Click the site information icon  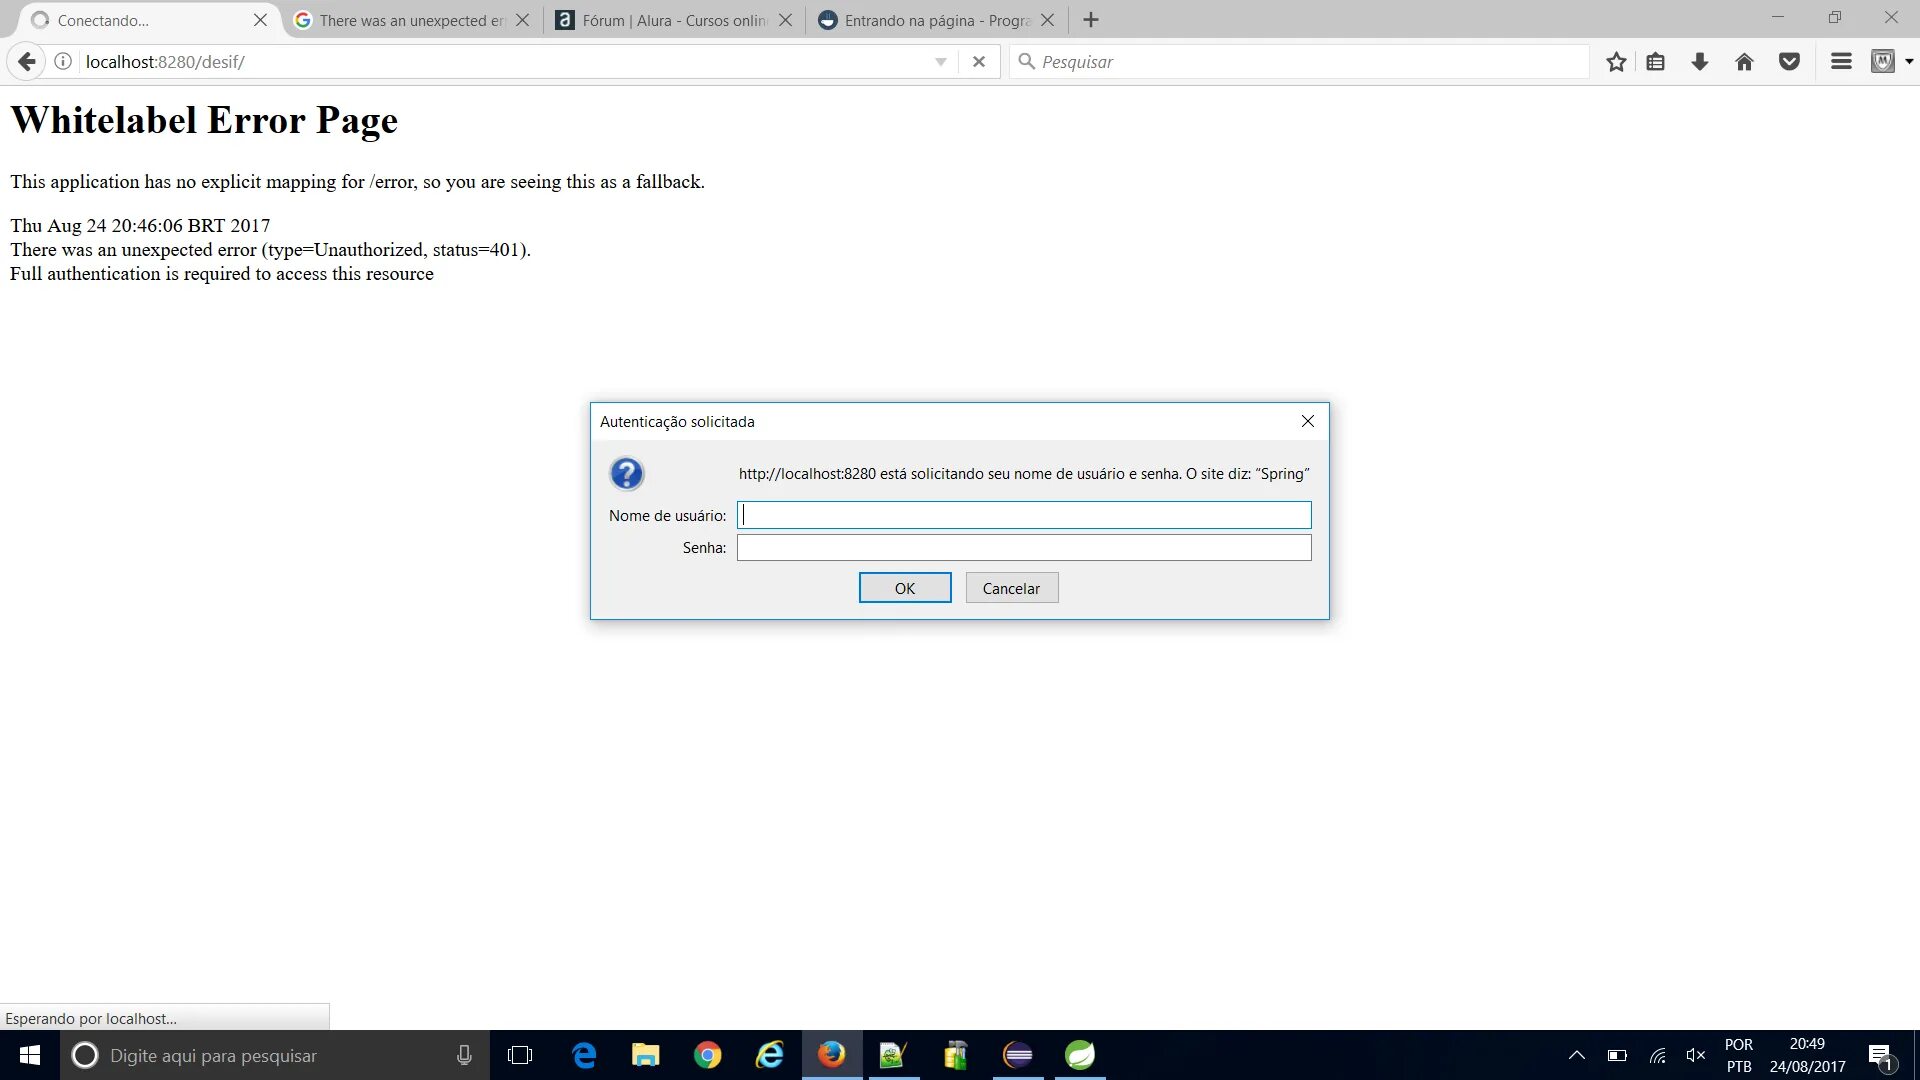63,62
